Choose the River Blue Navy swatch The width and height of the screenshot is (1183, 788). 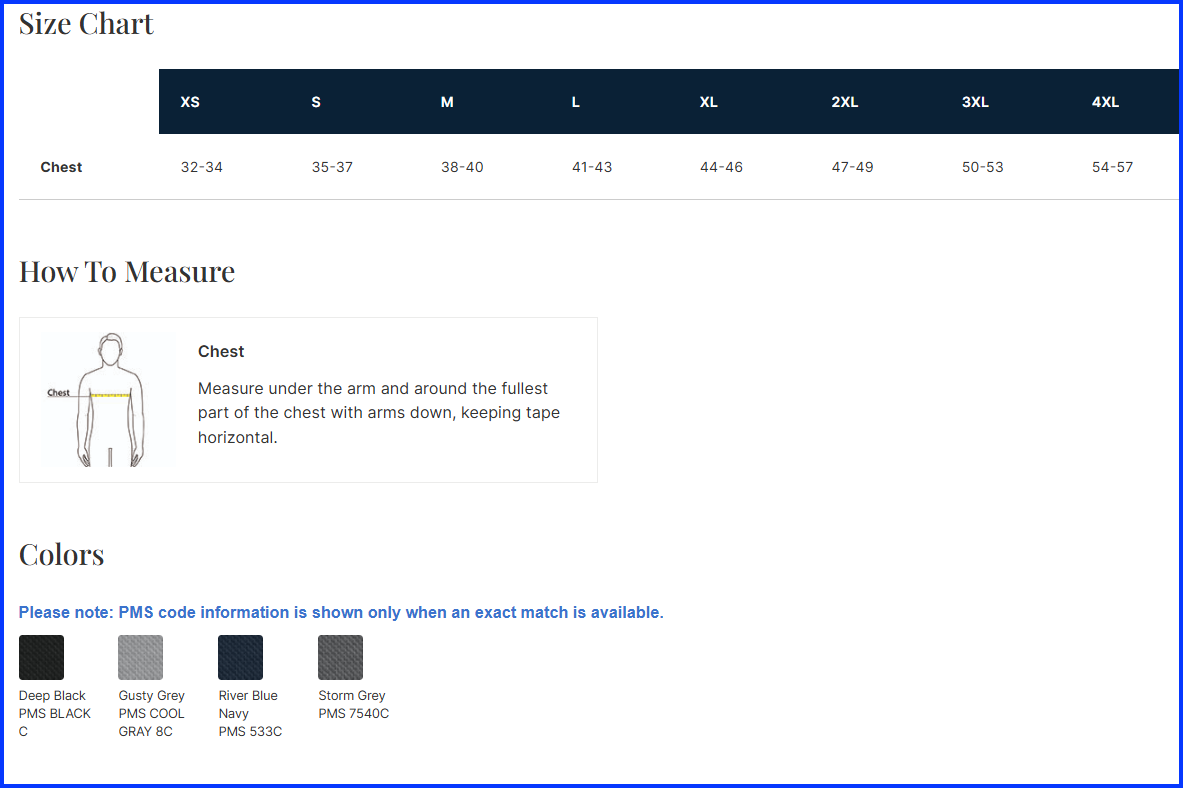pyautogui.click(x=240, y=657)
